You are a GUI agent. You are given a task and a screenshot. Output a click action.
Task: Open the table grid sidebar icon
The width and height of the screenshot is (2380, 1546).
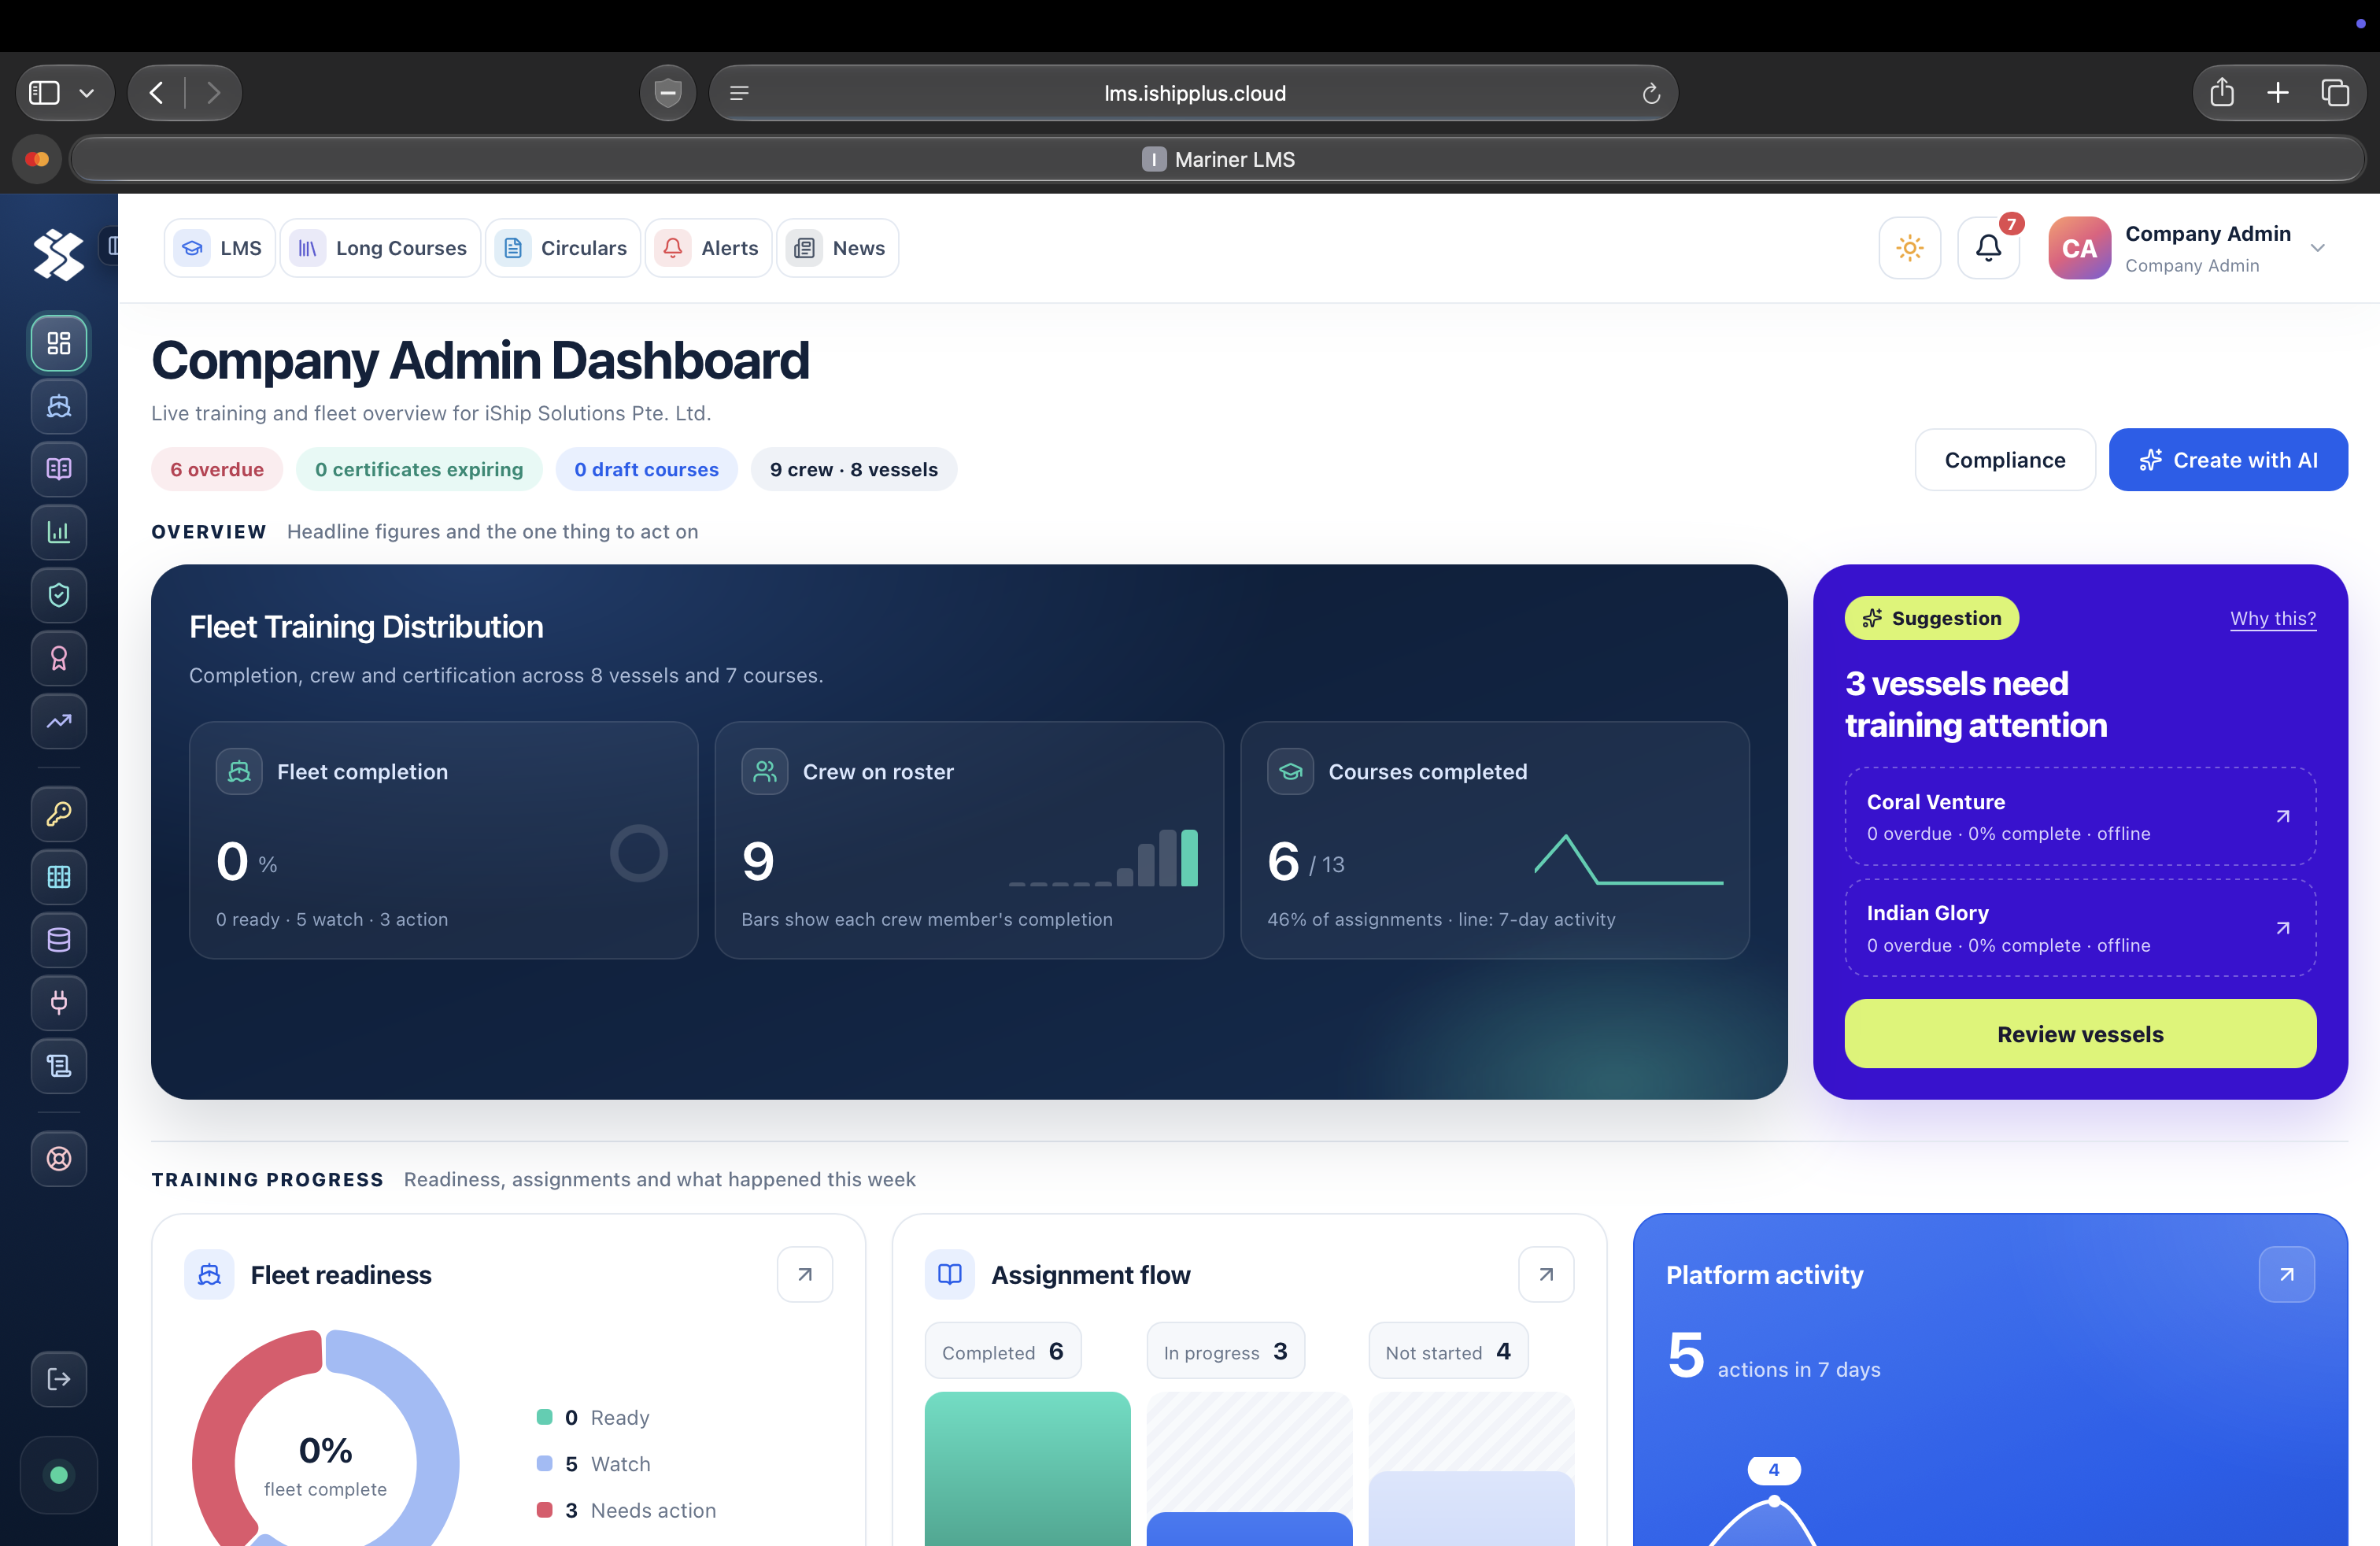(59, 877)
